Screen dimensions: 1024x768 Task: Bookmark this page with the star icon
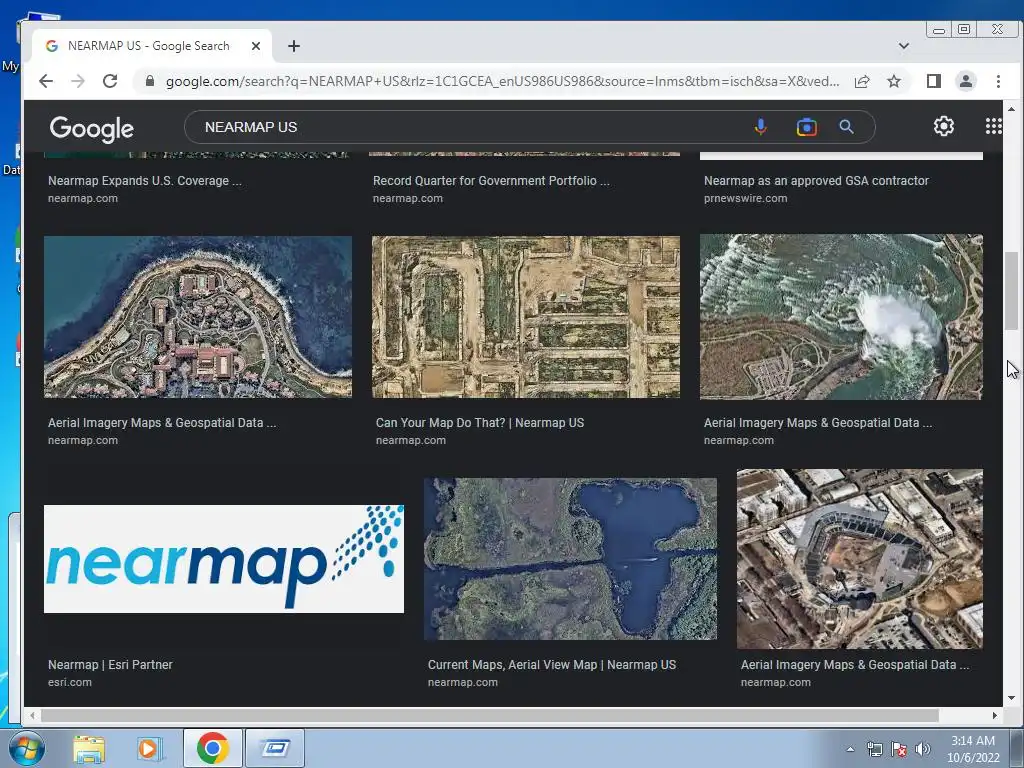point(894,81)
